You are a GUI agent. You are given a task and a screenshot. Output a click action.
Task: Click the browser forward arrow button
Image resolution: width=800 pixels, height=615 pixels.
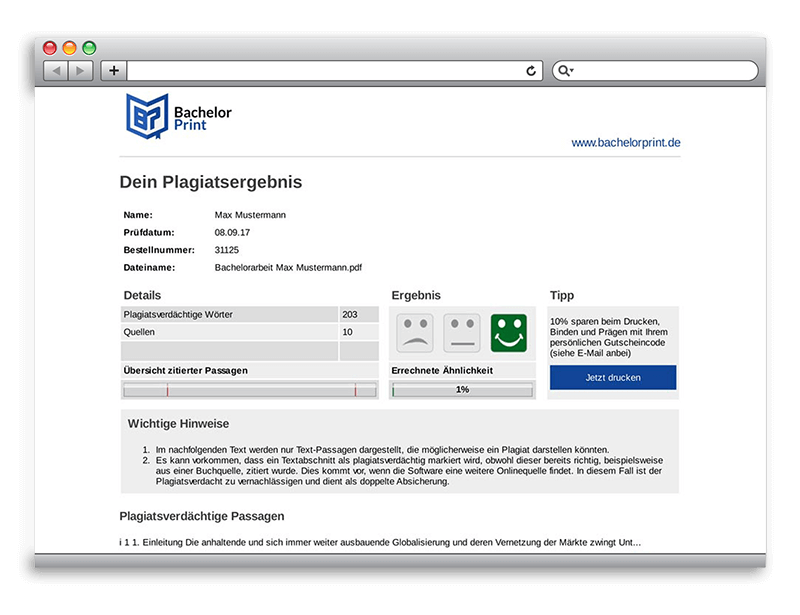pyautogui.click(x=81, y=71)
